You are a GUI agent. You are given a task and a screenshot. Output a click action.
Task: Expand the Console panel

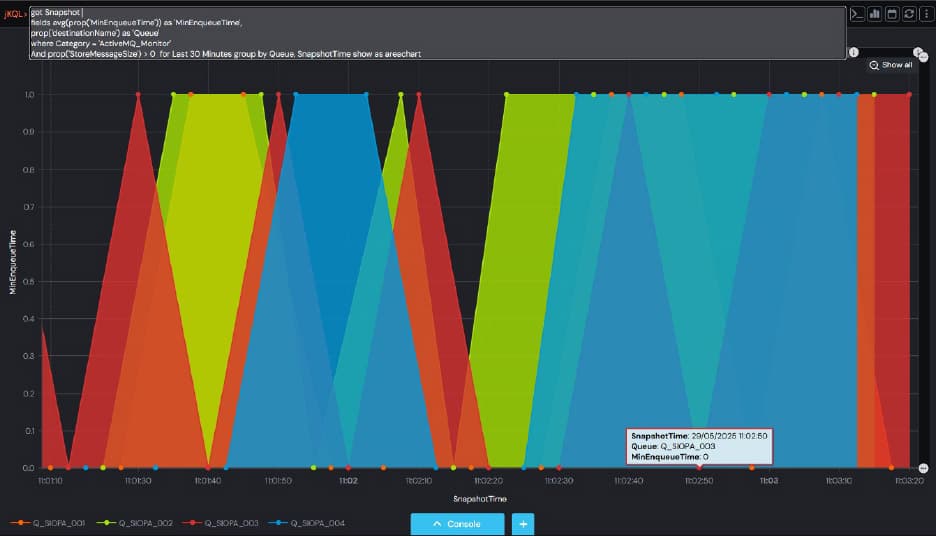click(457, 523)
